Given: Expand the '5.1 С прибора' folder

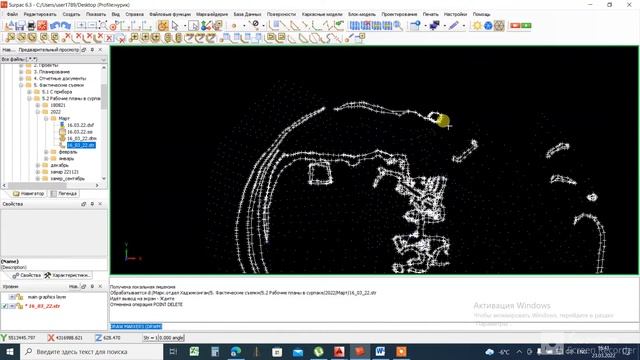Looking at the screenshot, I should coord(29,92).
